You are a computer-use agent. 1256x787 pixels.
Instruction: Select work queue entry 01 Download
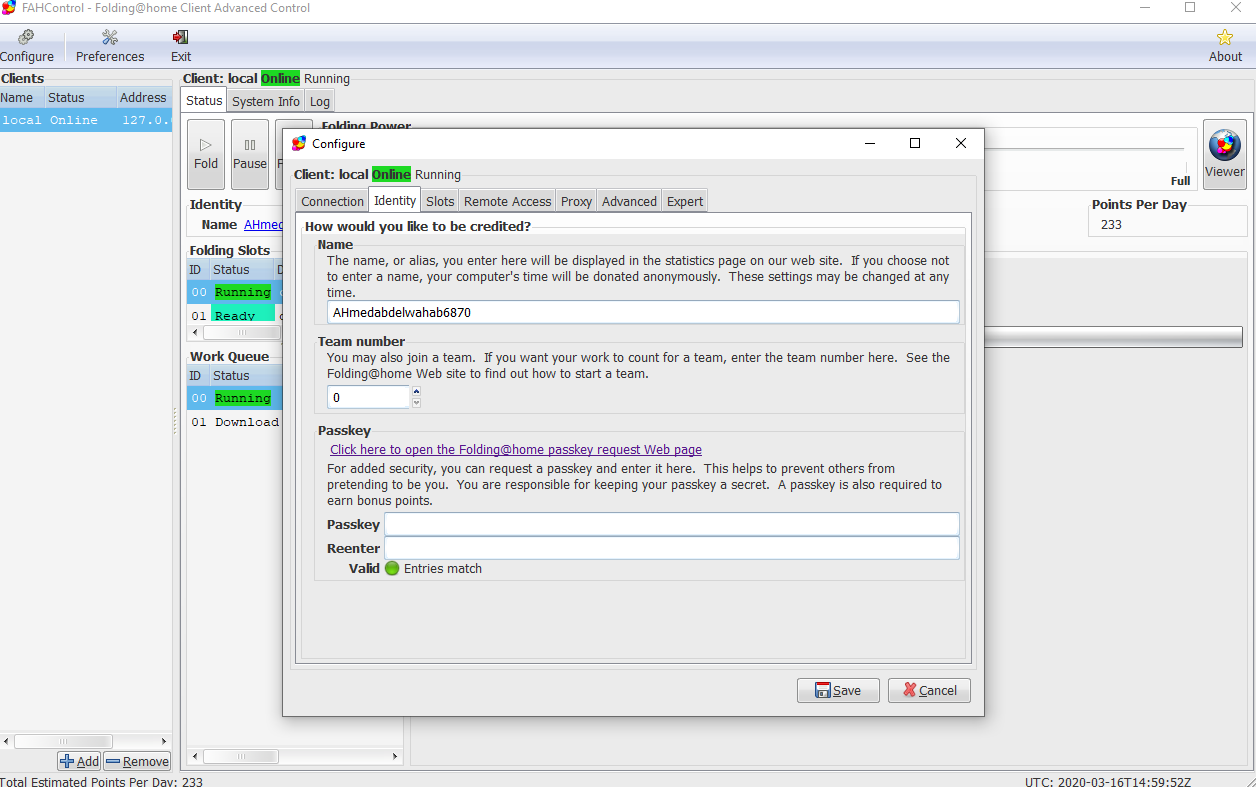235,422
